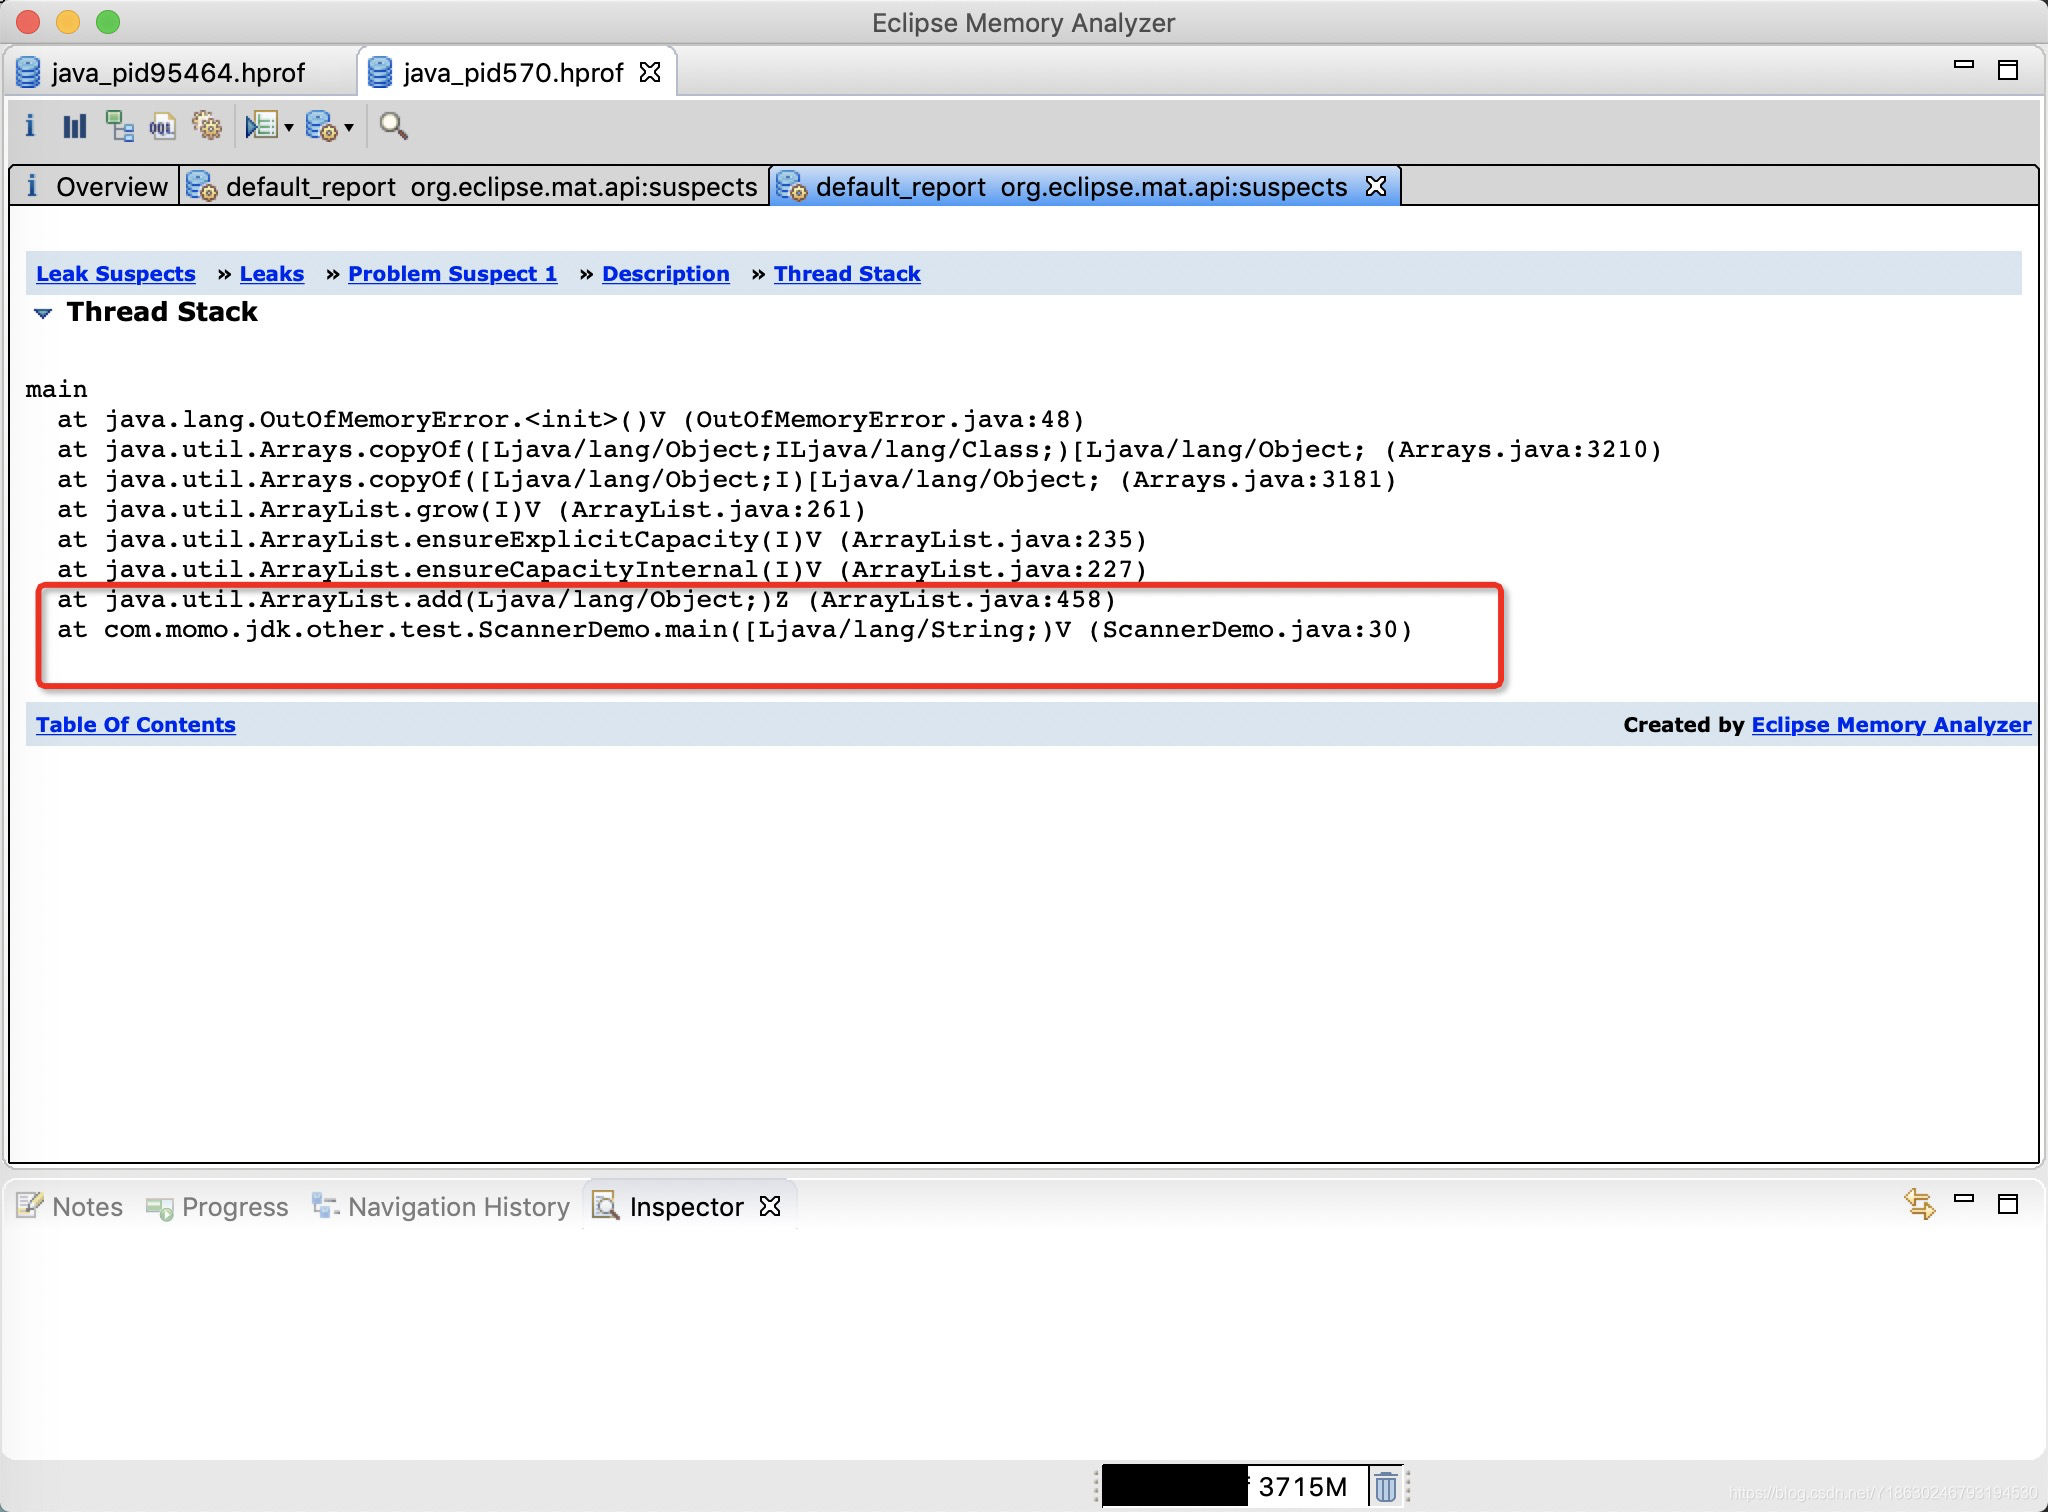
Task: Minimize the Inspector bottom panel
Action: coord(1964,1198)
